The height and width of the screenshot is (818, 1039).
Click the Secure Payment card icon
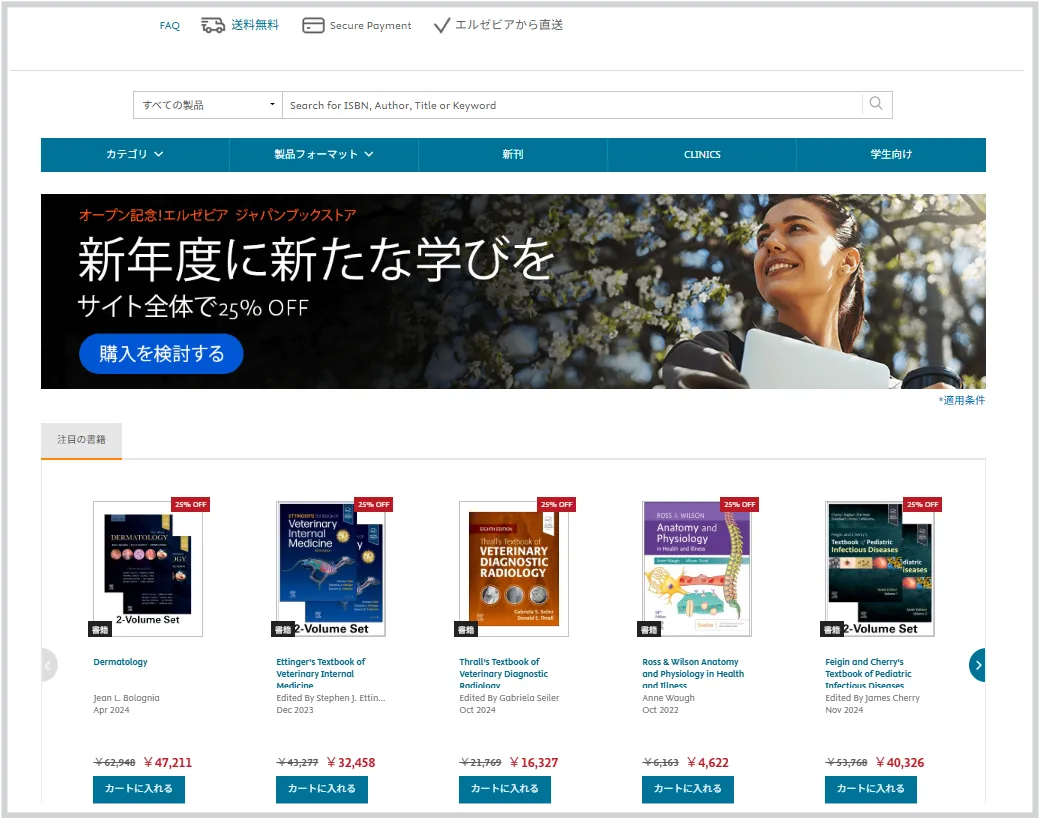313,25
